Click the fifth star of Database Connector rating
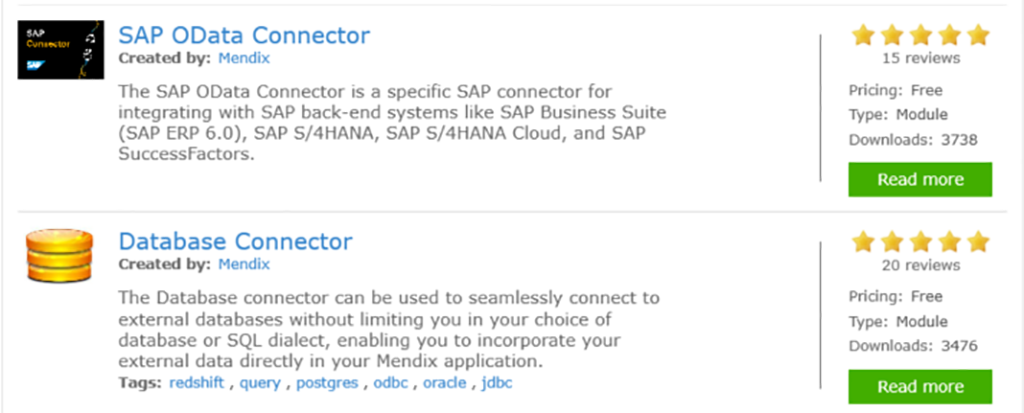Screen dimensions: 1024x413 click(978, 242)
